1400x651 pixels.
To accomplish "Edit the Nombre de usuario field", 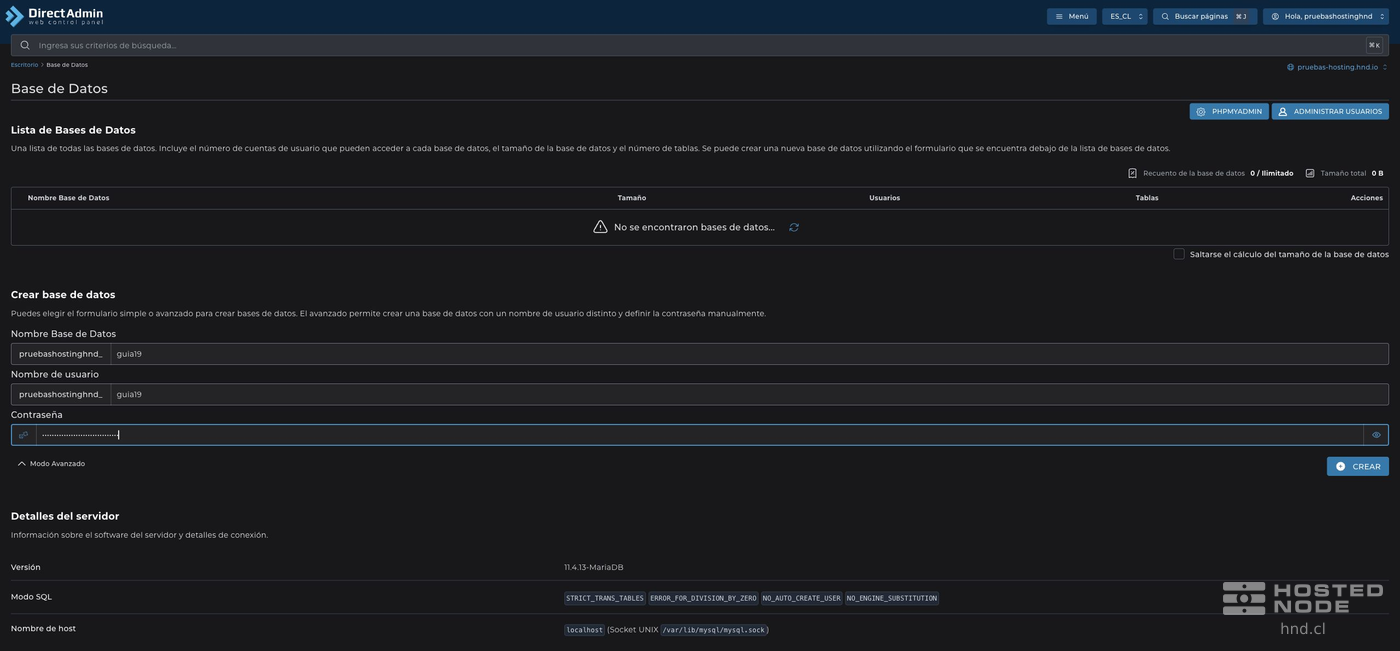I will tap(749, 394).
